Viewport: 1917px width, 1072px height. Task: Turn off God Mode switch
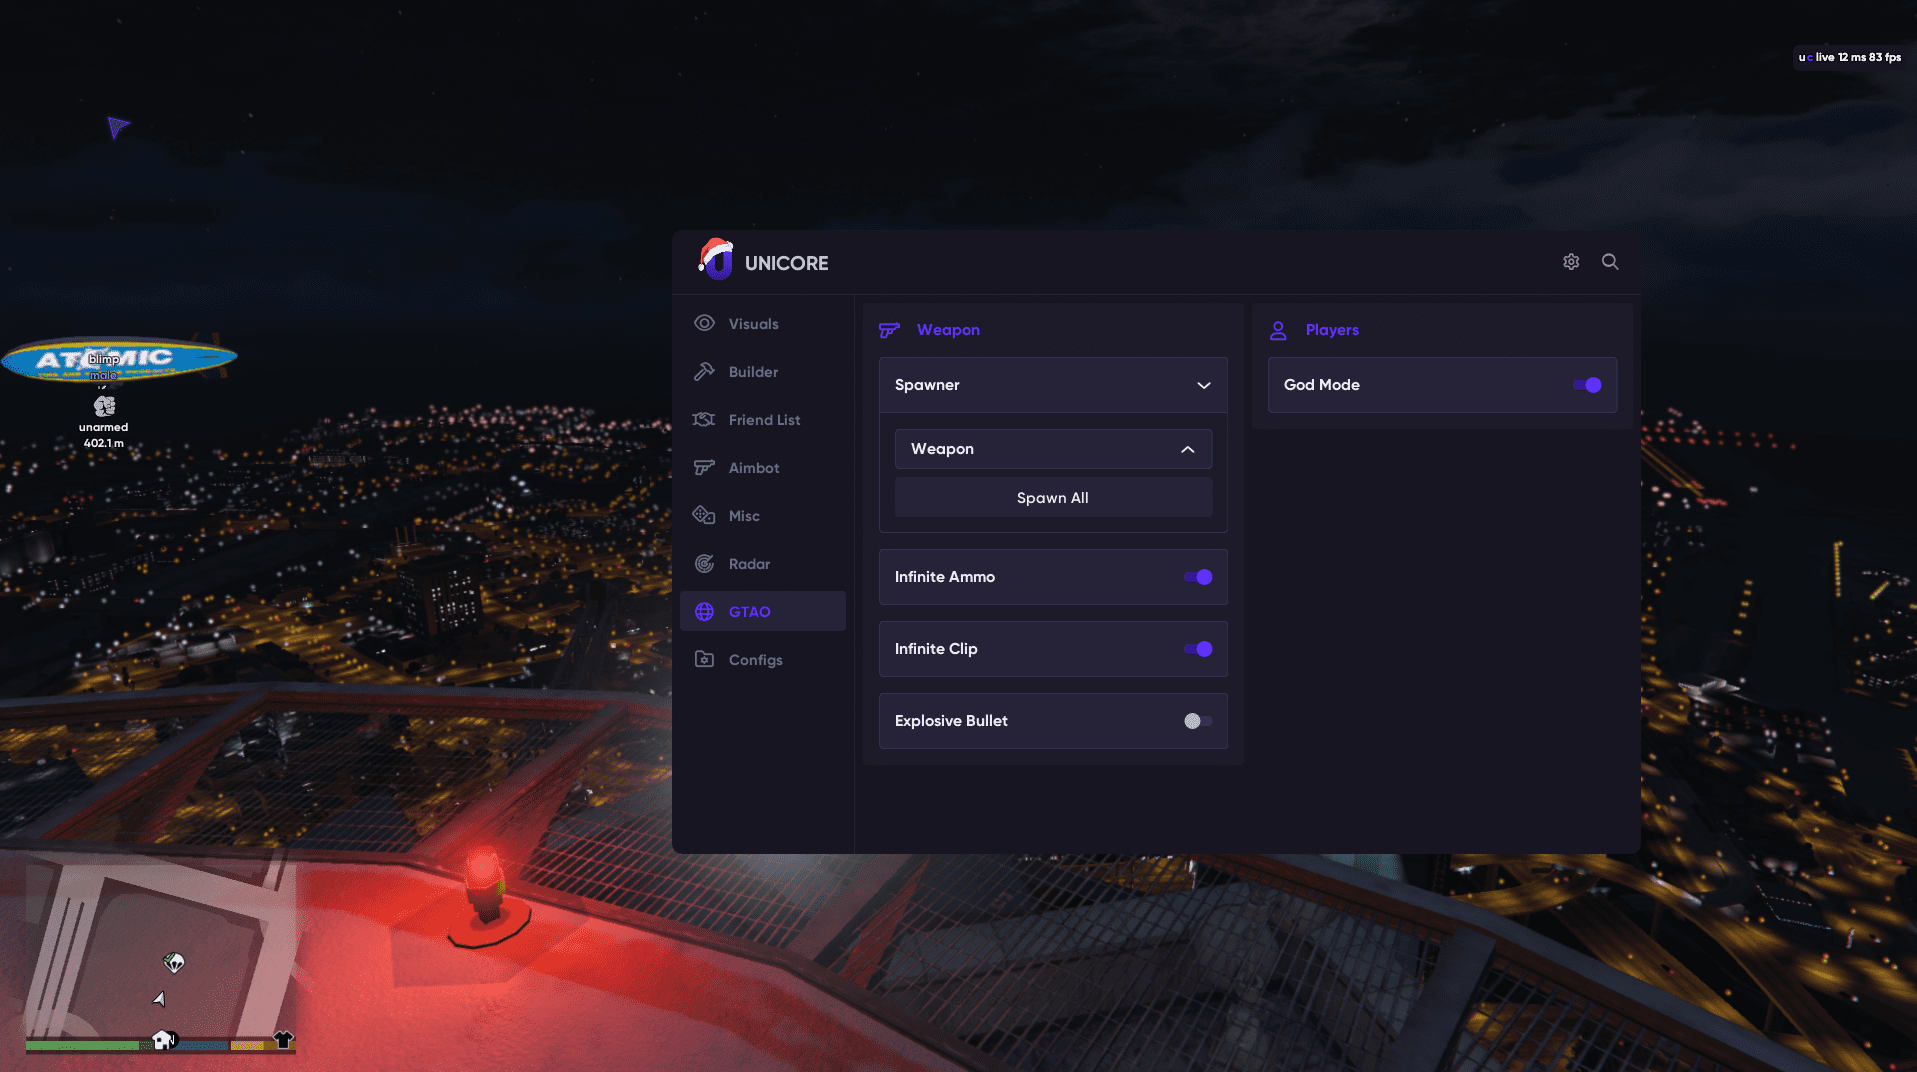[x=1587, y=385]
